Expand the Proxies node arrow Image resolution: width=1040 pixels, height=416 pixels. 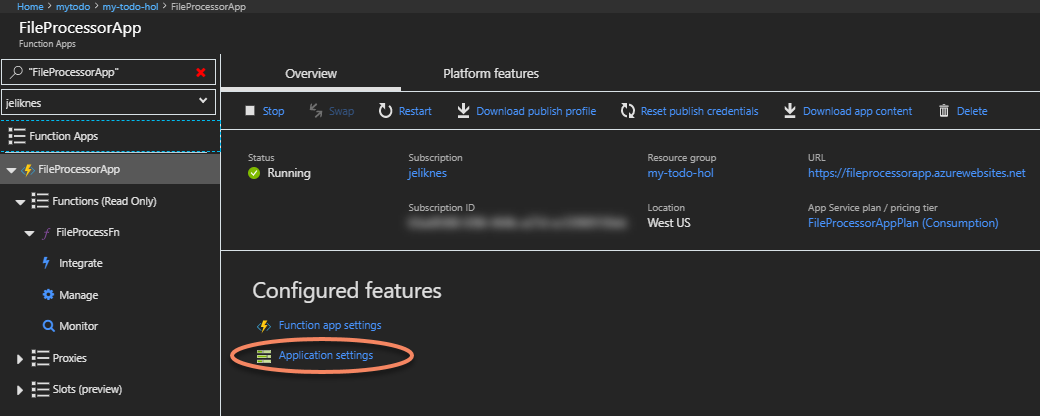pyautogui.click(x=20, y=359)
